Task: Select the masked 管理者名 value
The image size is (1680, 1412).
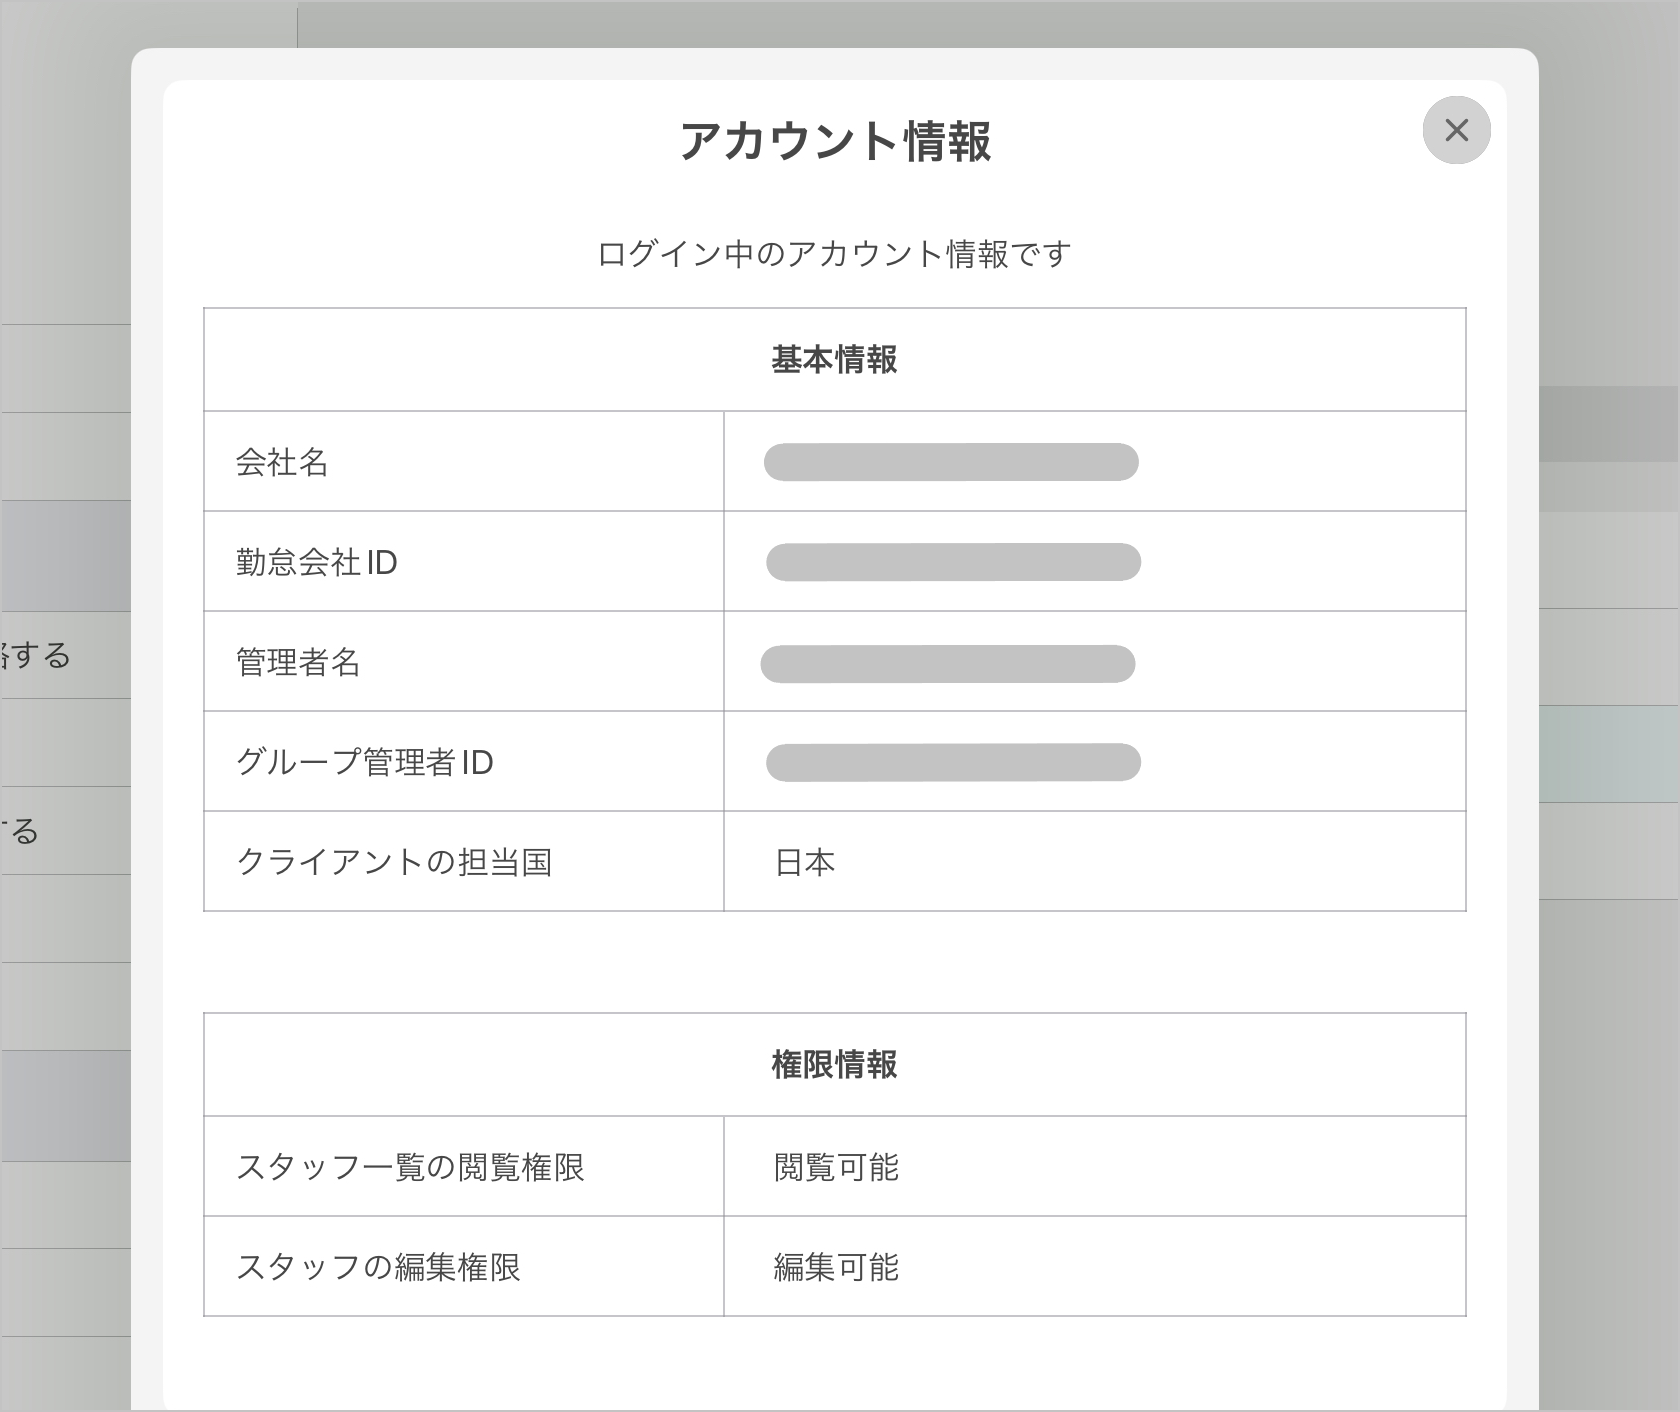Action: coord(948,664)
